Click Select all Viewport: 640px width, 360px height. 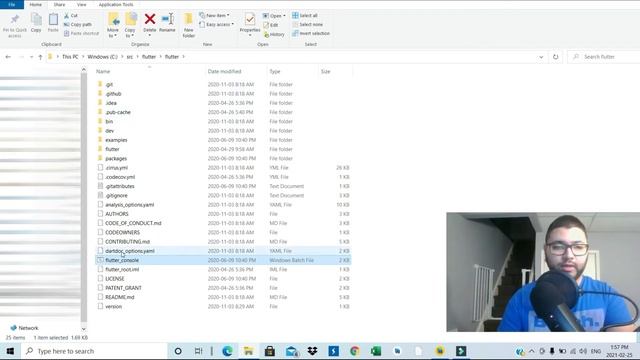[304, 16]
